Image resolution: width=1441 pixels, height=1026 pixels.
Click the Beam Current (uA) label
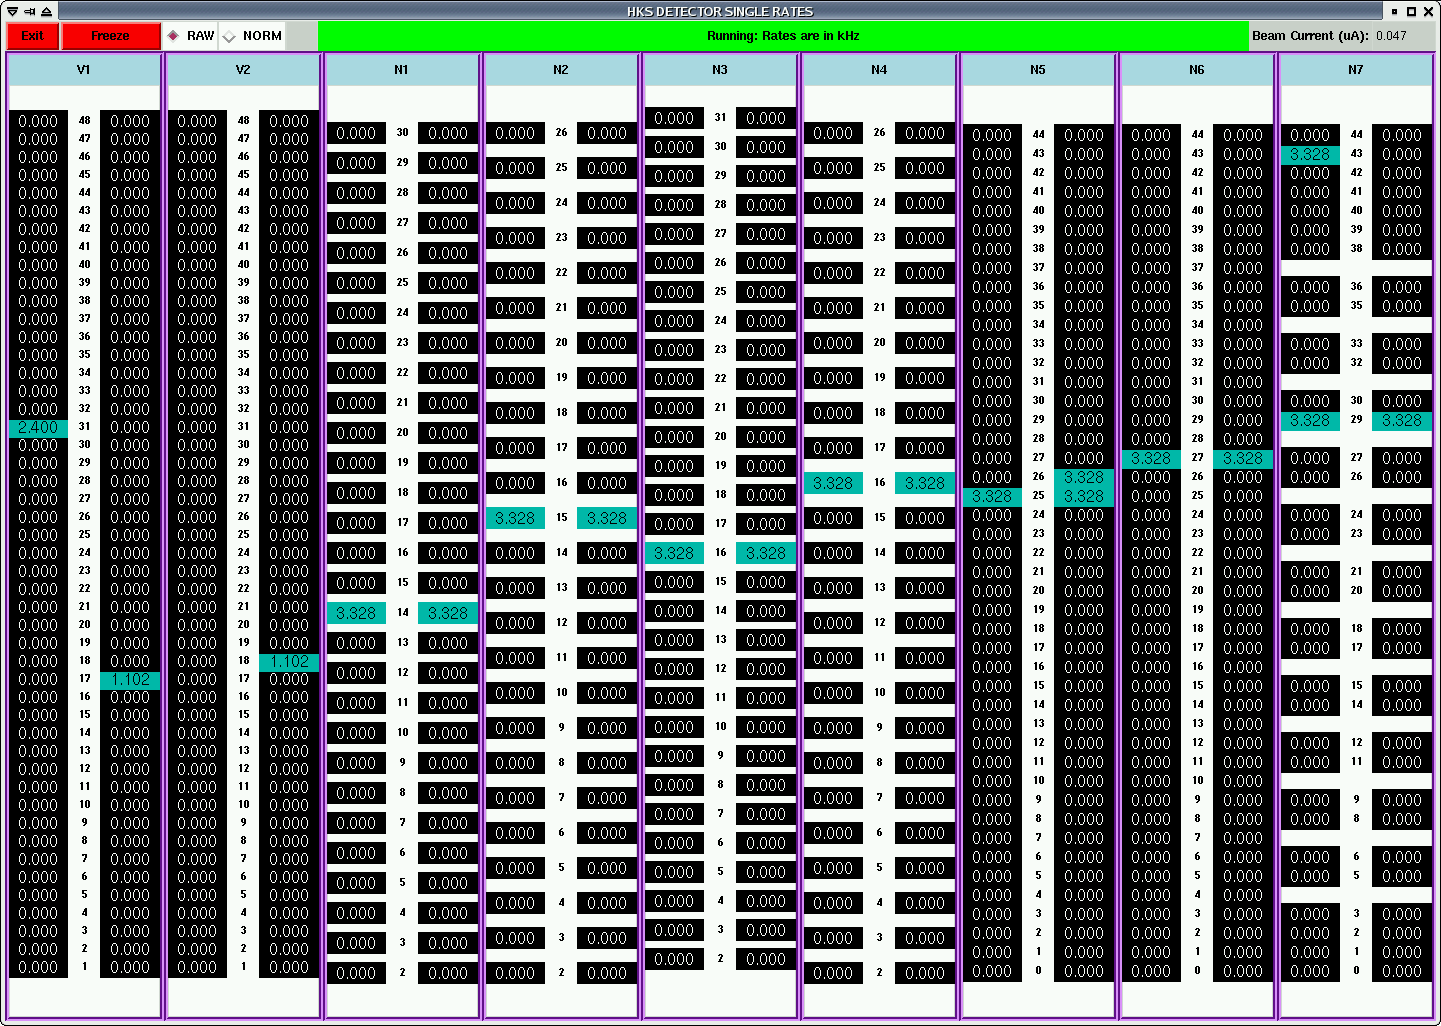1310,36
